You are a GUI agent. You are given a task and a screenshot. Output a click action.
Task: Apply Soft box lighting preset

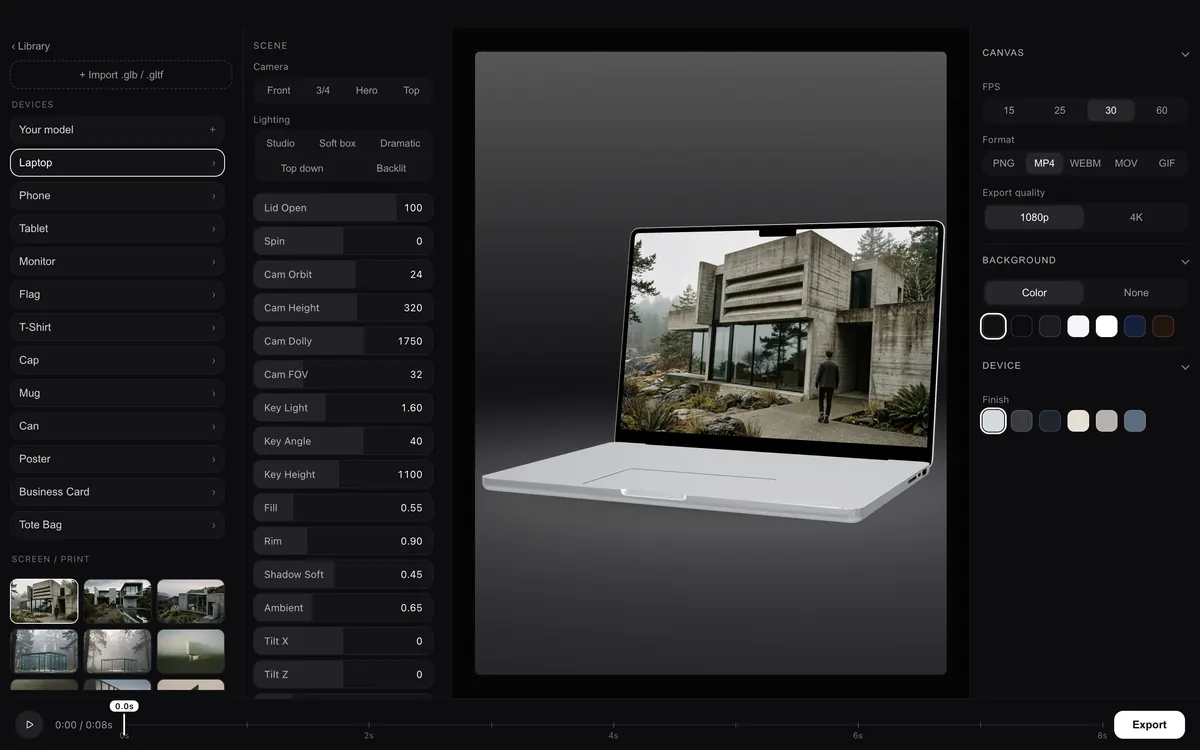tap(337, 144)
